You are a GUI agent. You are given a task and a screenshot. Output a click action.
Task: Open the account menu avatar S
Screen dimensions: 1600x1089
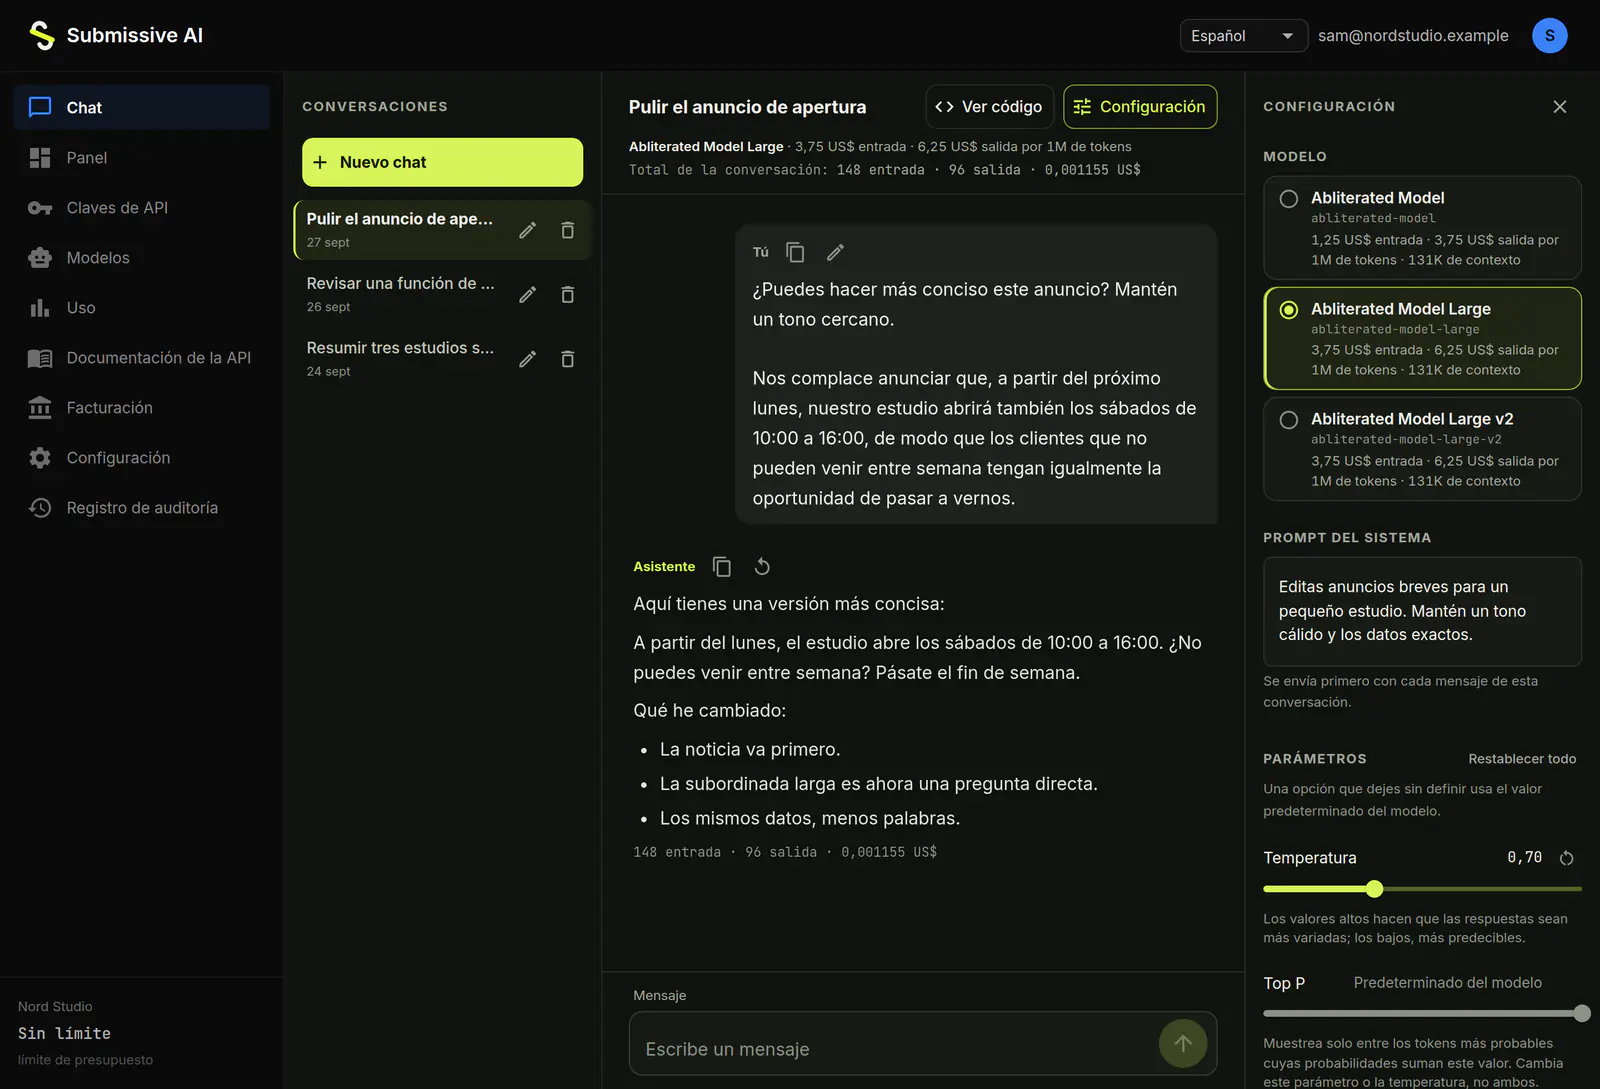(x=1550, y=36)
